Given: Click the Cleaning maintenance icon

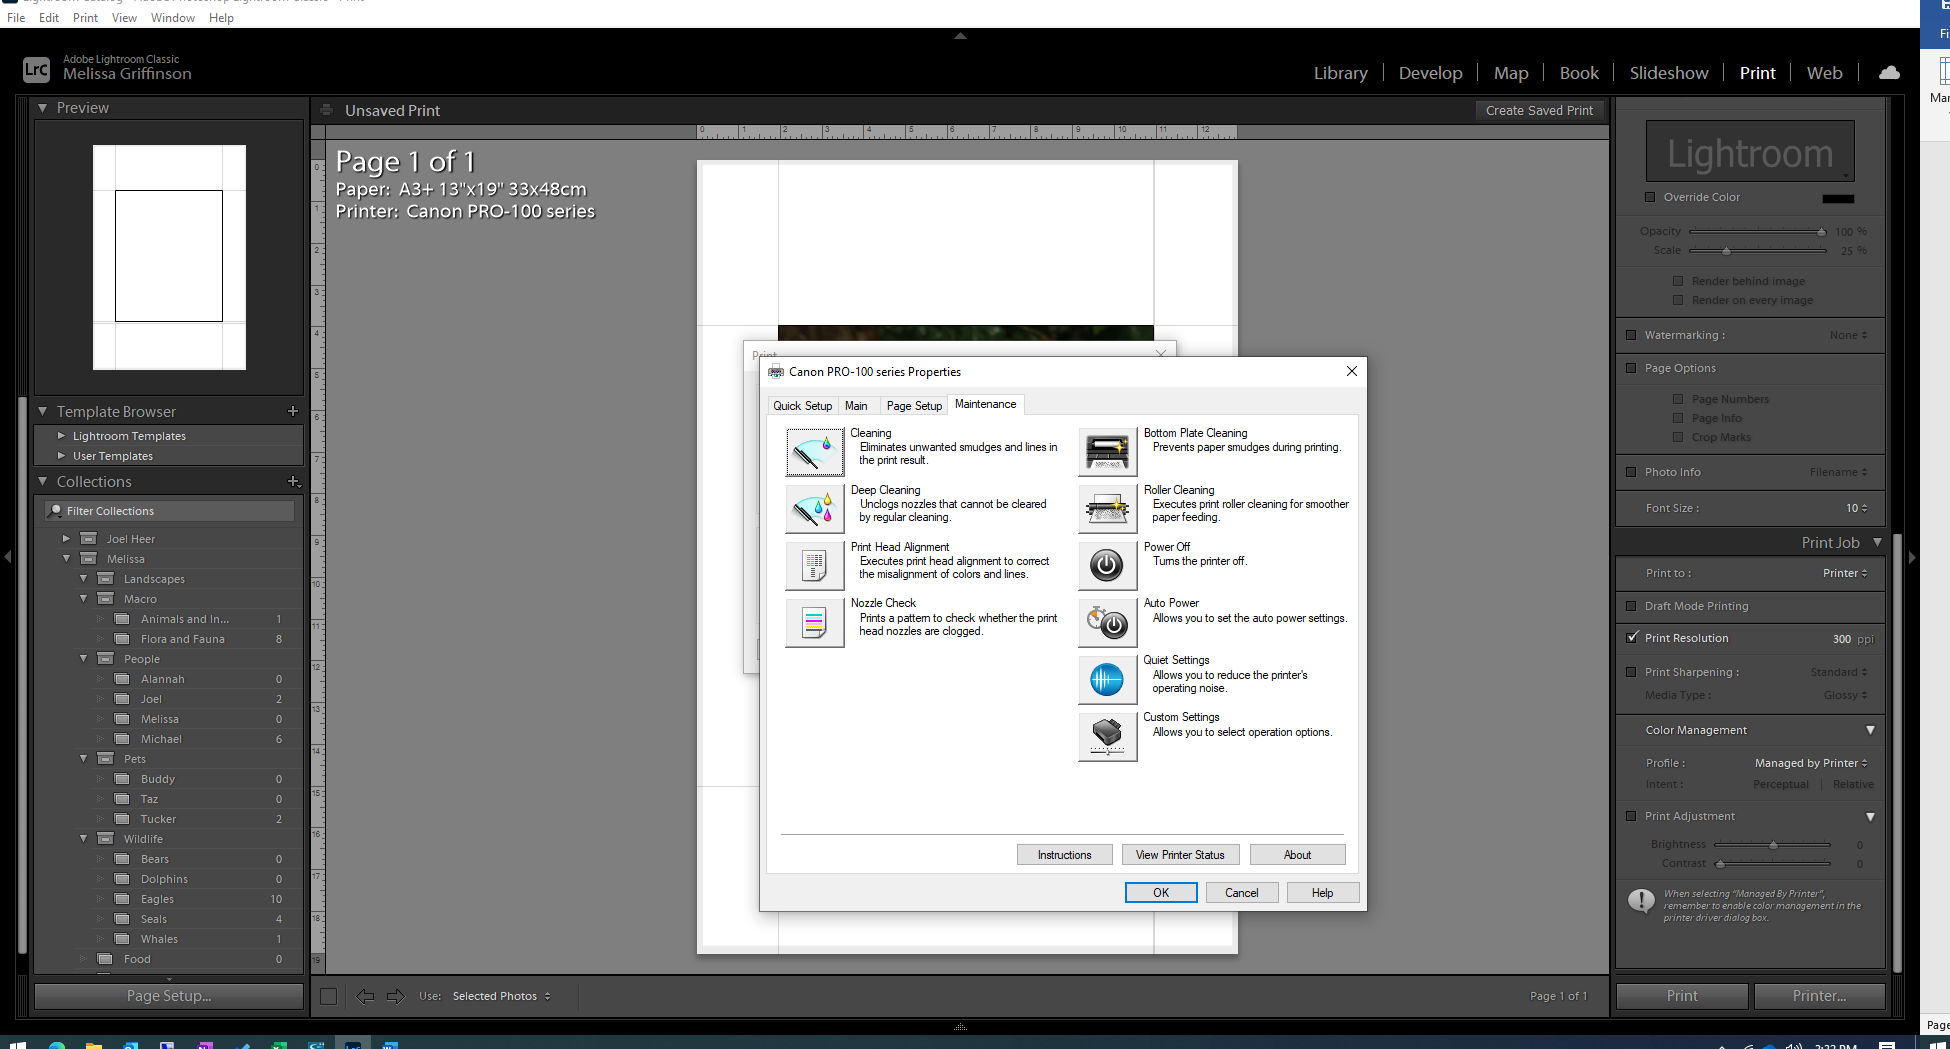Looking at the screenshot, I should pos(814,452).
